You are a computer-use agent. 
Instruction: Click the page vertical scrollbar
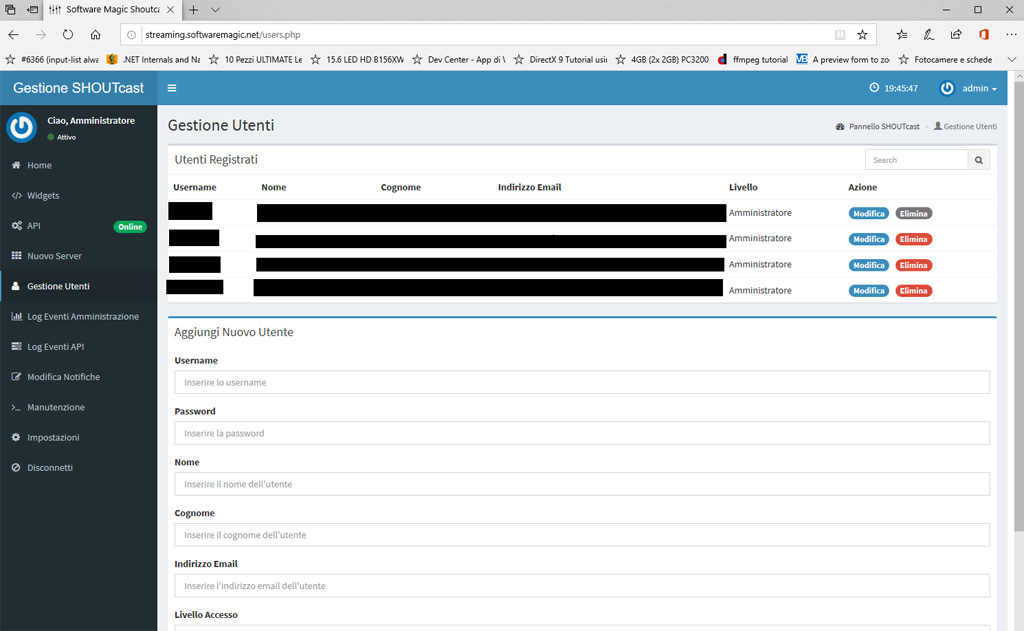click(x=1019, y=306)
